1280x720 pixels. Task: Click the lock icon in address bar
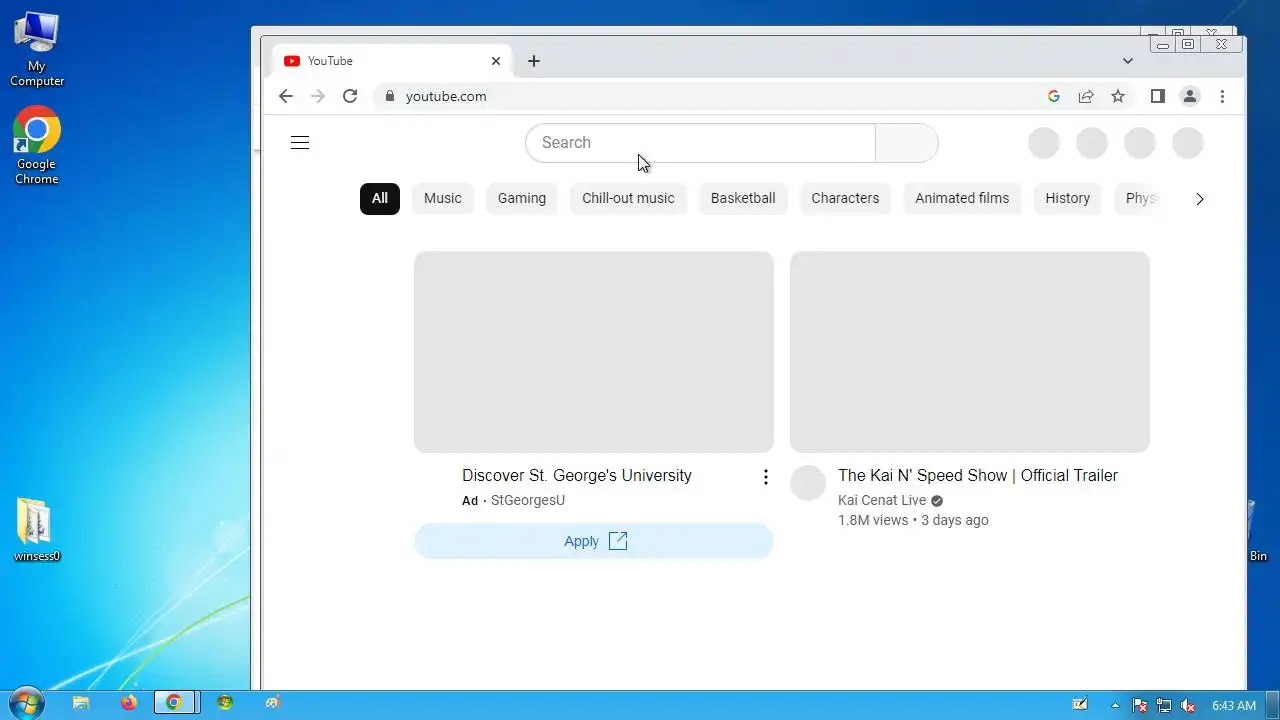[x=390, y=96]
